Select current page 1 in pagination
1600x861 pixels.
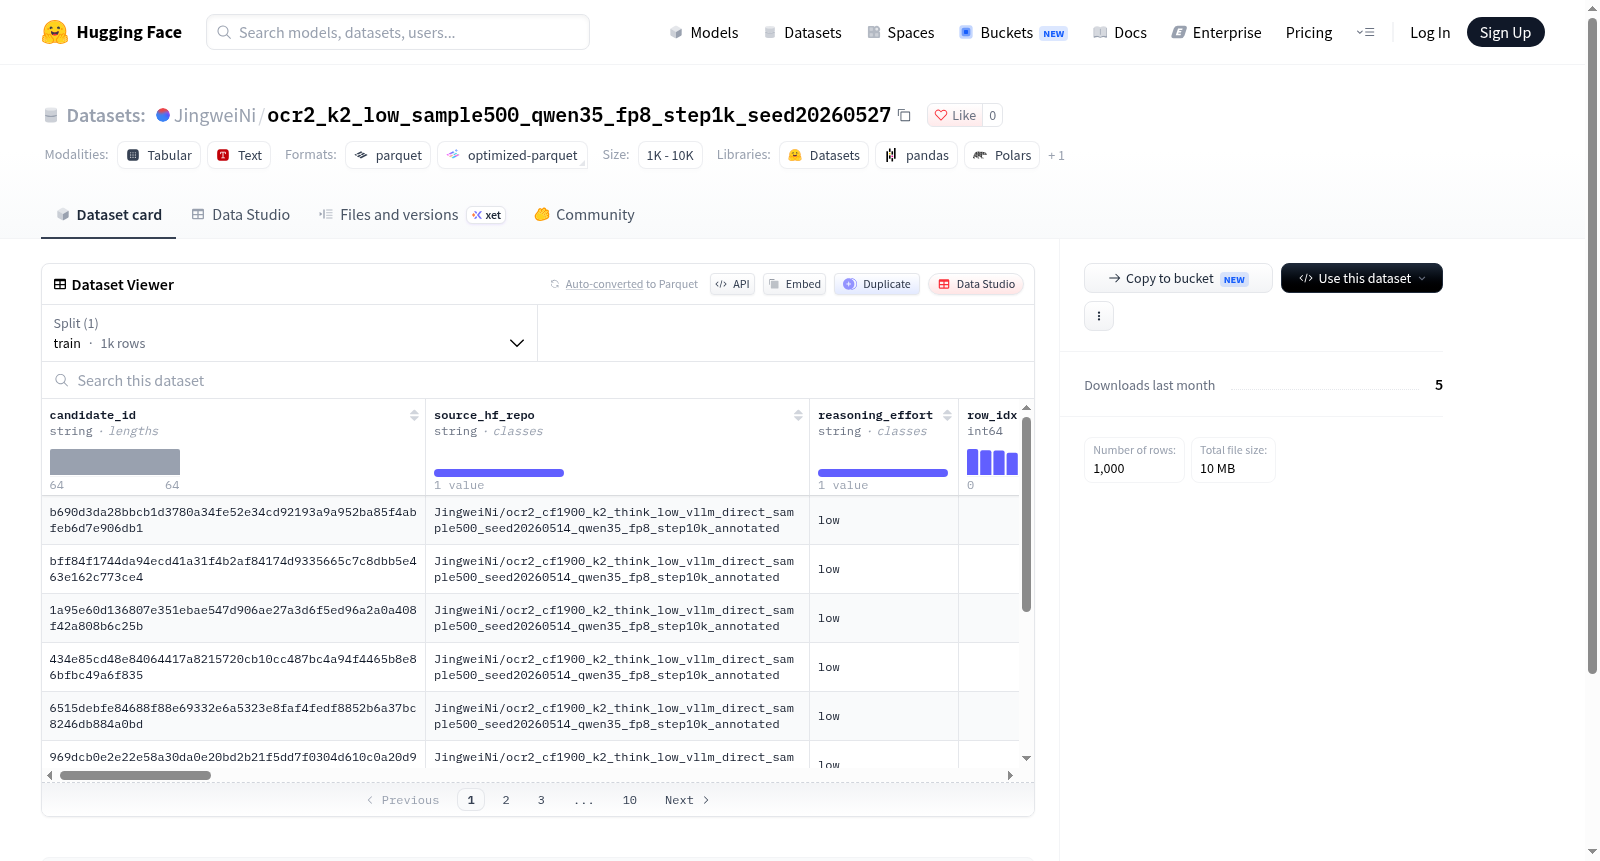coord(471,800)
